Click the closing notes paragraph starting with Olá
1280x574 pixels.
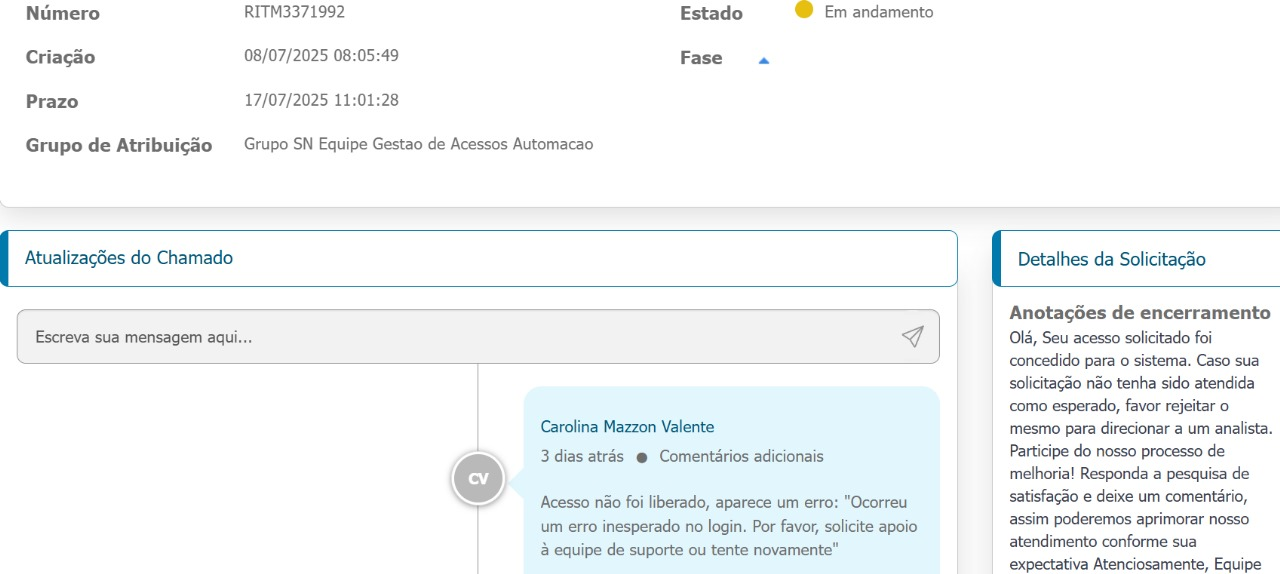[1141, 451]
